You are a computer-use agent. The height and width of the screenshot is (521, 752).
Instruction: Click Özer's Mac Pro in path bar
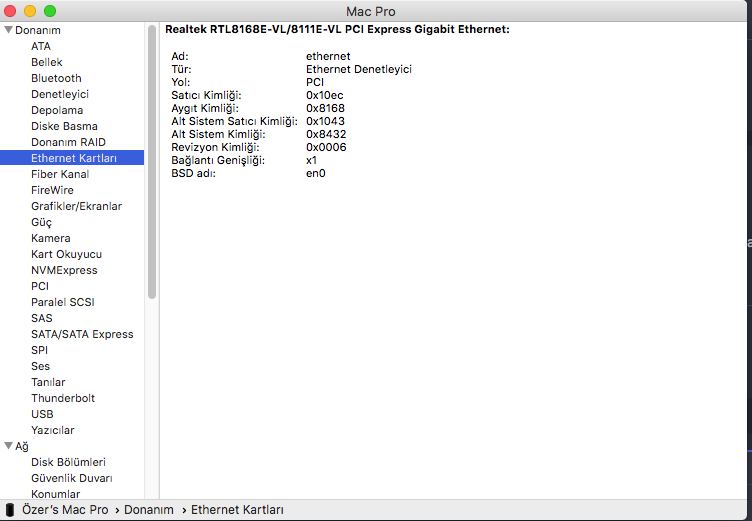pos(65,509)
